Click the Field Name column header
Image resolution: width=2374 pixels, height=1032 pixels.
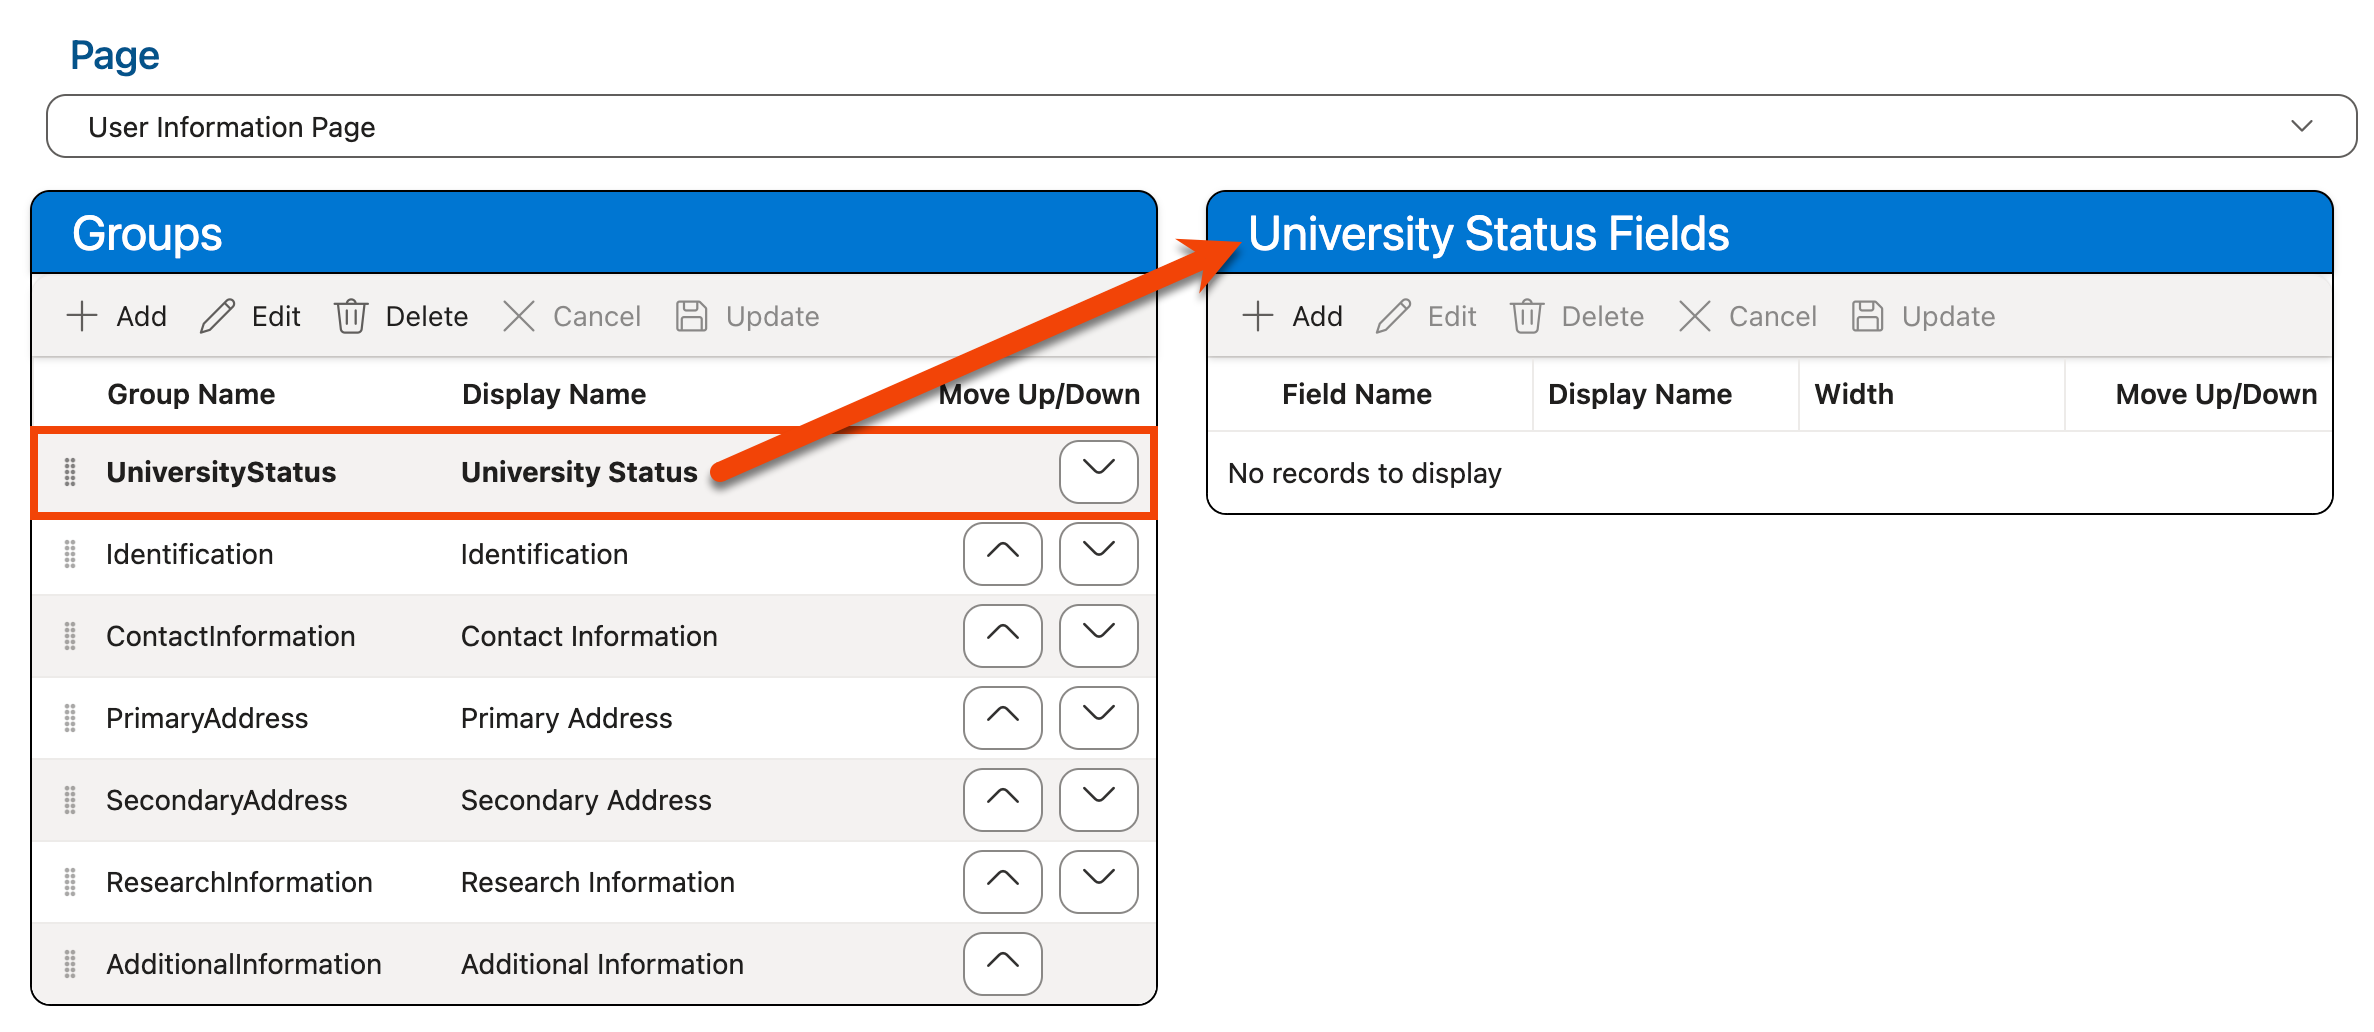(1357, 393)
